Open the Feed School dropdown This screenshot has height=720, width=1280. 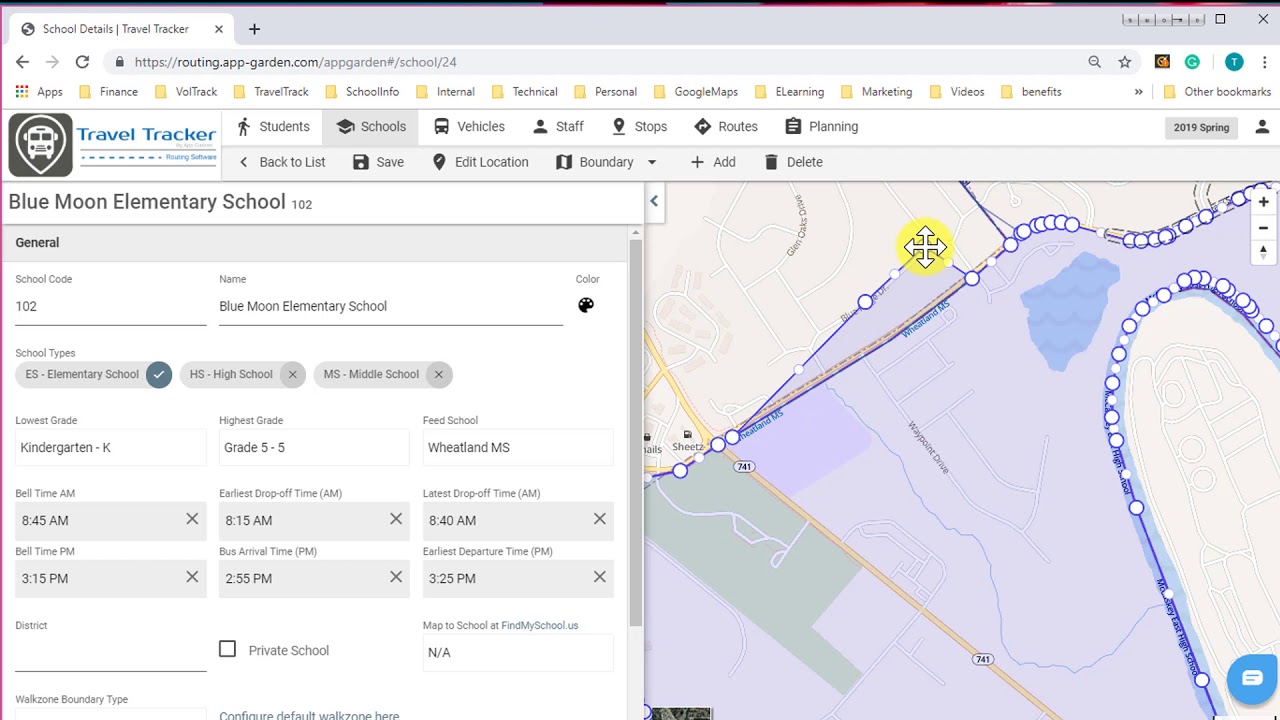pos(518,447)
